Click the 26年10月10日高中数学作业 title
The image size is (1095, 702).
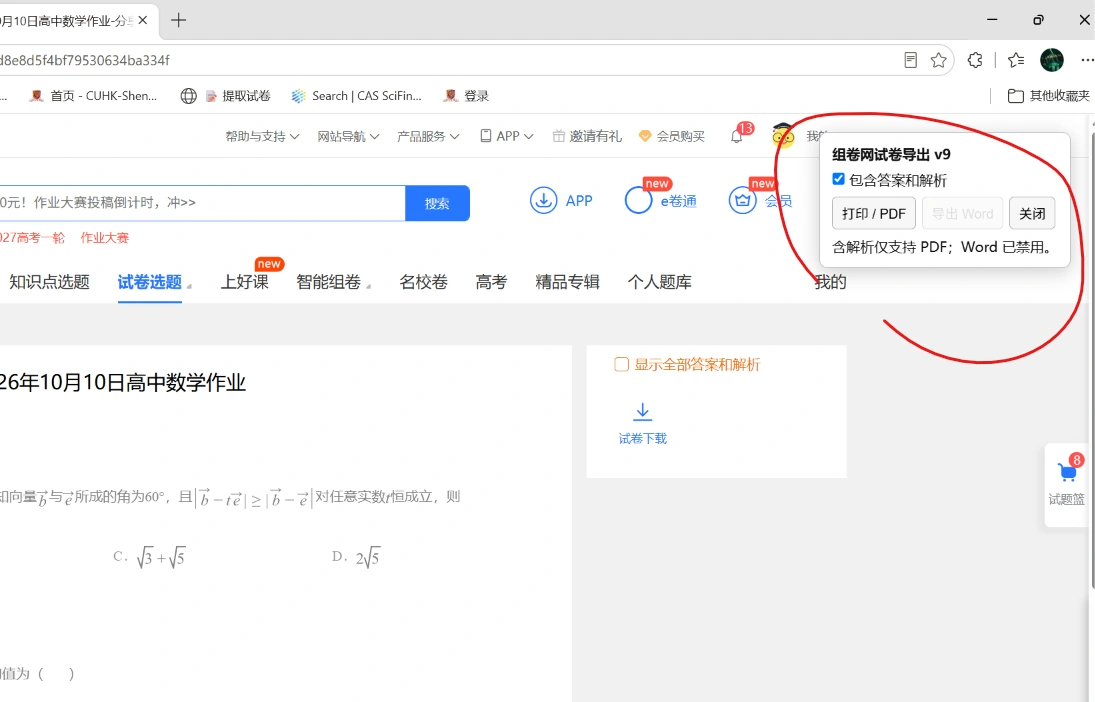122,383
